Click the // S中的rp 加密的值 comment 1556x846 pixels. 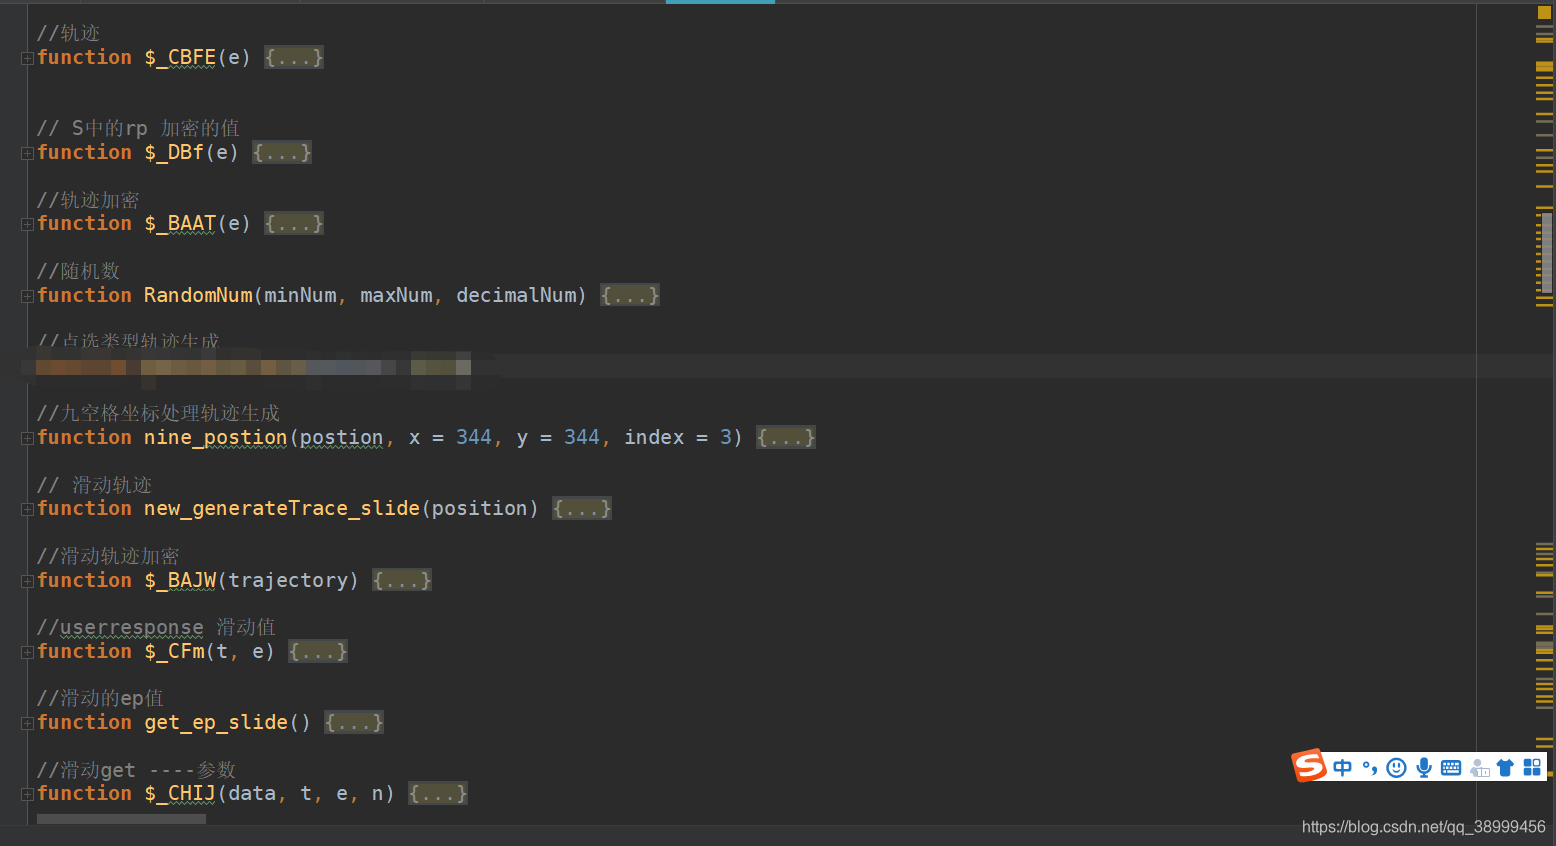point(138,128)
